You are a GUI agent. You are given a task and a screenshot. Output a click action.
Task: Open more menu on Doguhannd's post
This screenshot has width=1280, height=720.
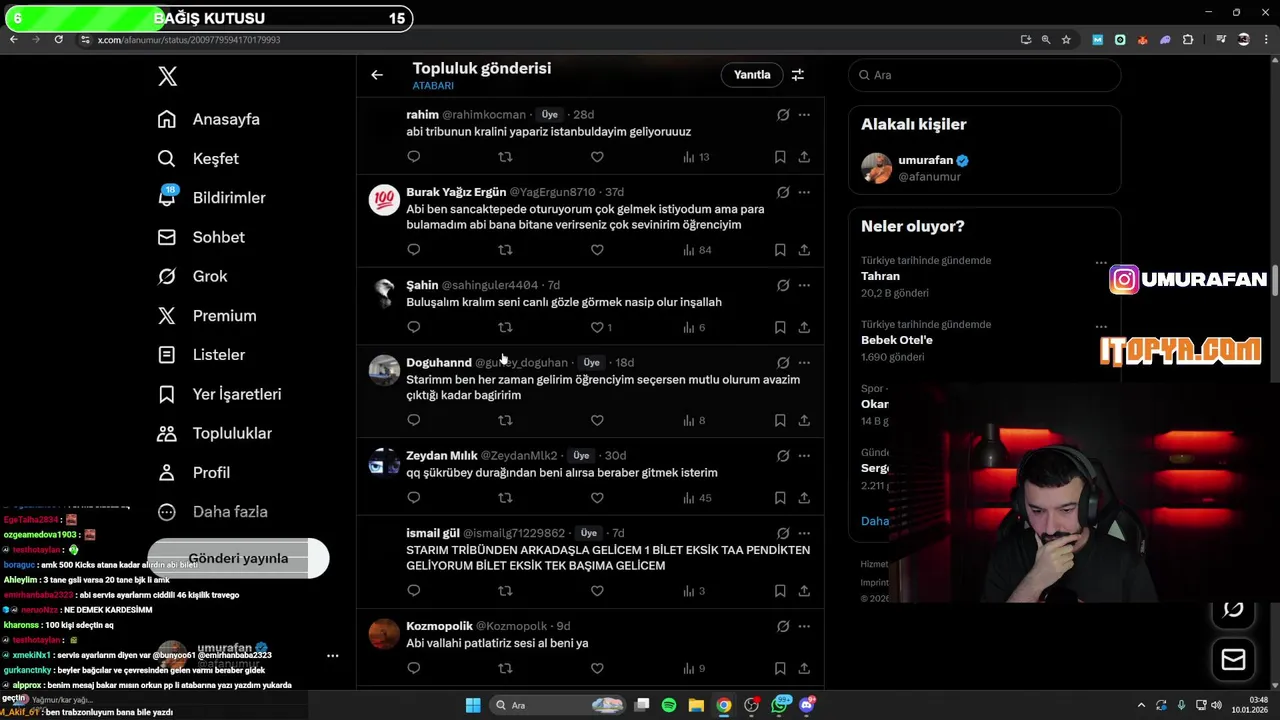click(804, 362)
